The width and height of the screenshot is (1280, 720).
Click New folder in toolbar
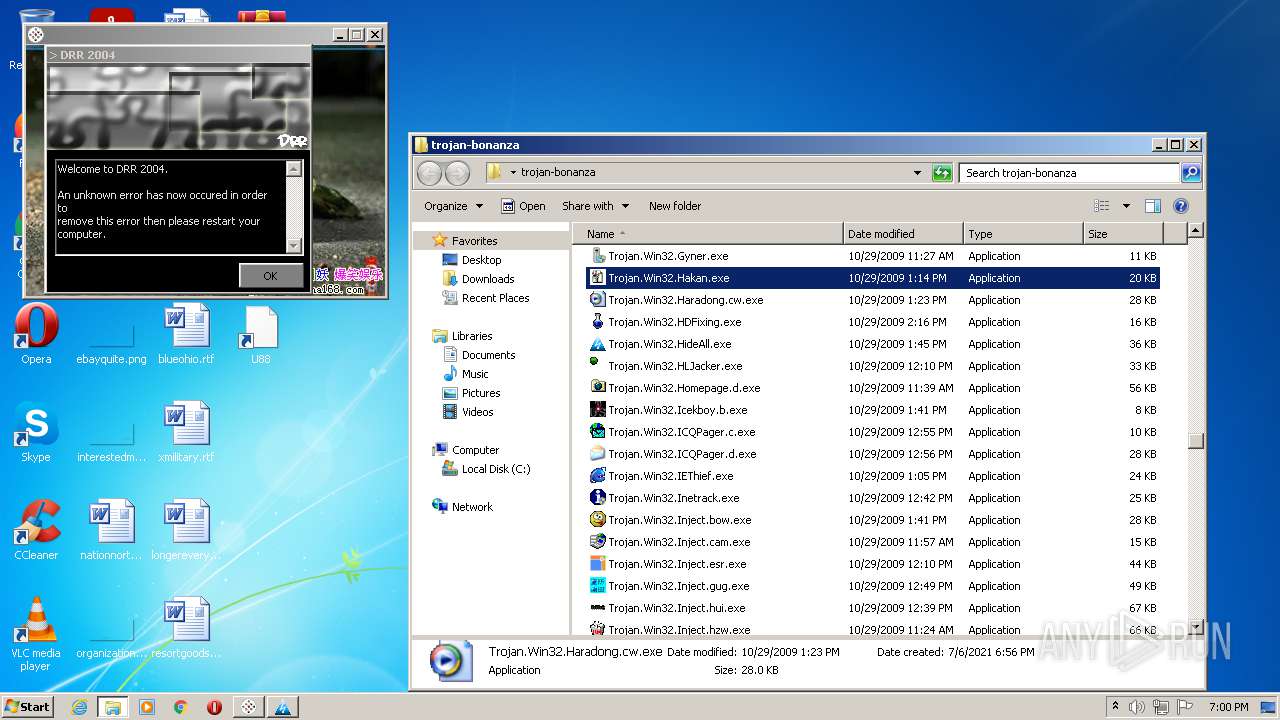pyautogui.click(x=675, y=206)
